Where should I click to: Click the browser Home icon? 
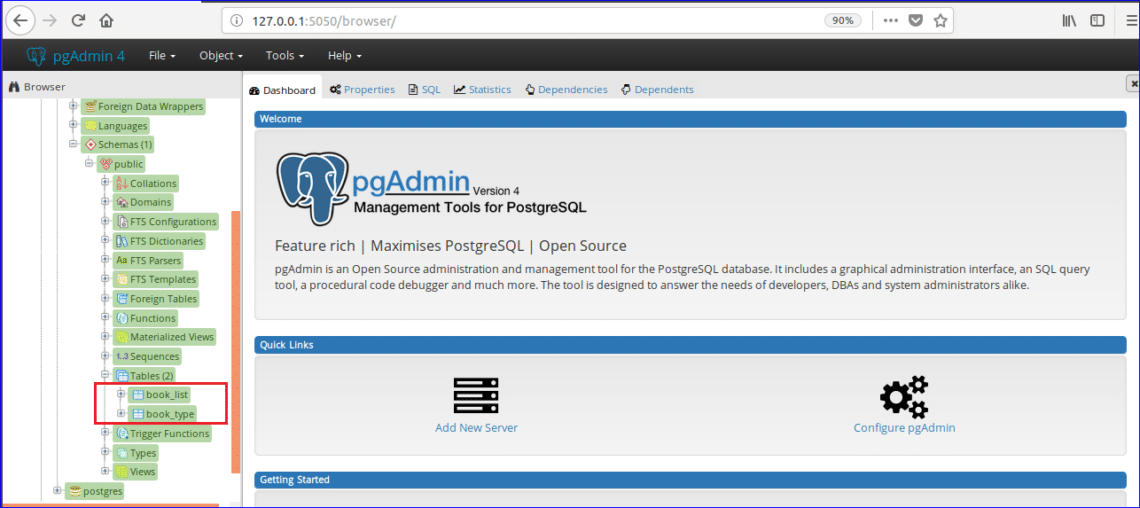pyautogui.click(x=106, y=20)
